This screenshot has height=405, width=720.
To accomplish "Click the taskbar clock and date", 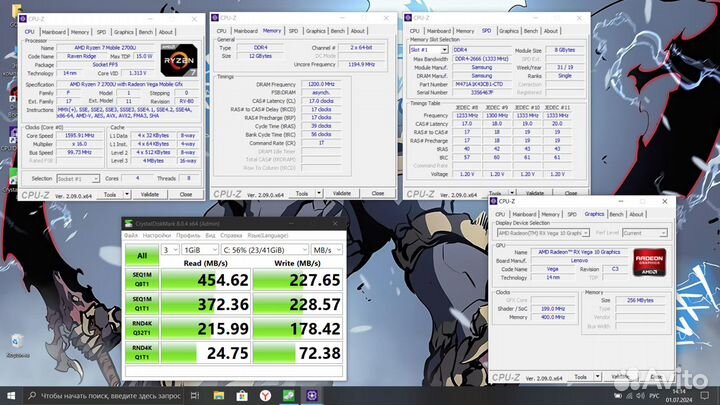I will tap(678, 395).
